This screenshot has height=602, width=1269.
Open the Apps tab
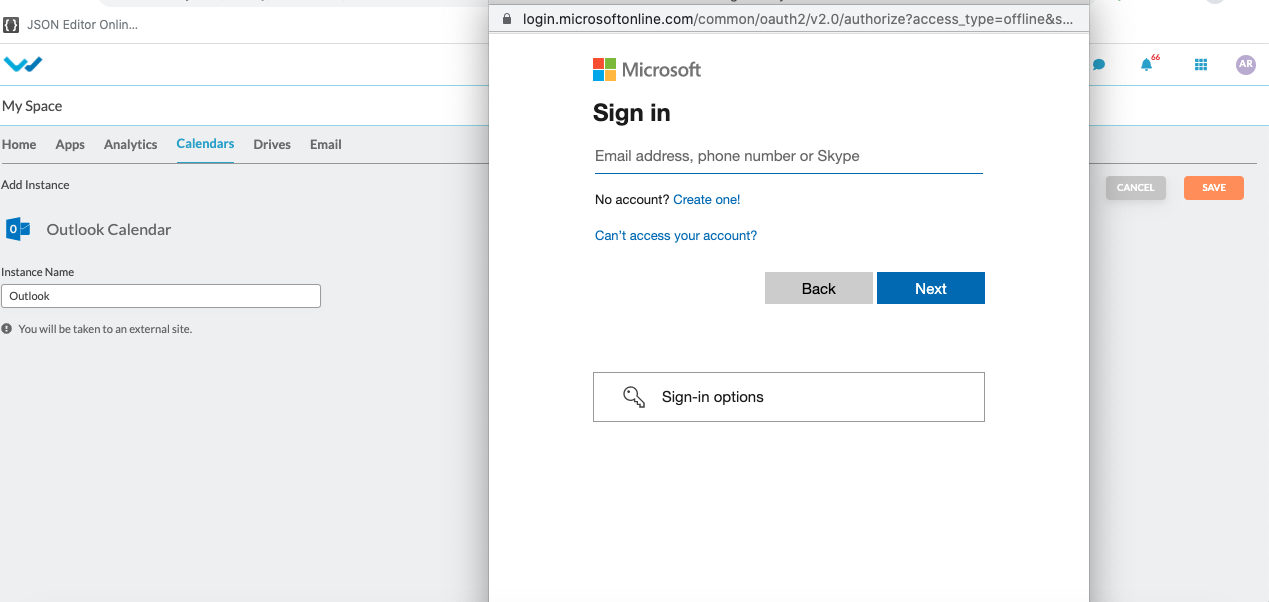click(70, 144)
